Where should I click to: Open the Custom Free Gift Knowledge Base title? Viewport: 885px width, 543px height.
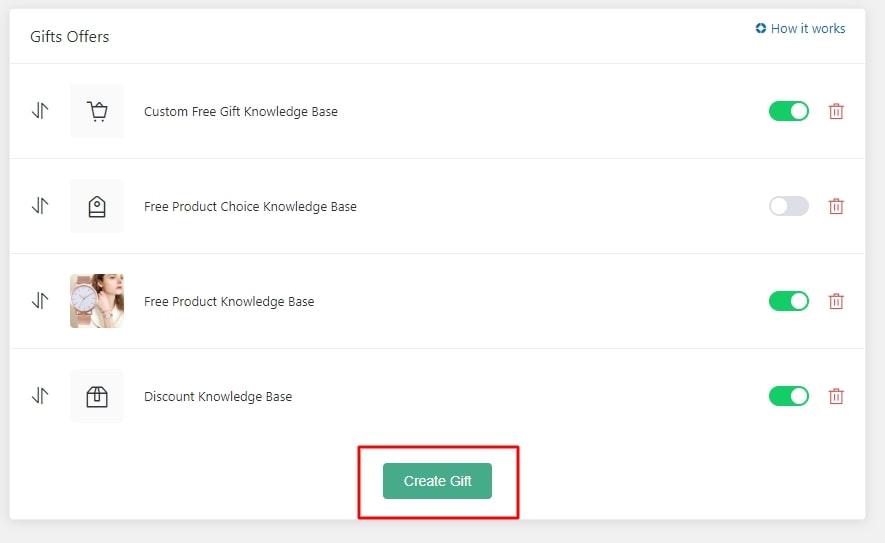pyautogui.click(x=241, y=112)
